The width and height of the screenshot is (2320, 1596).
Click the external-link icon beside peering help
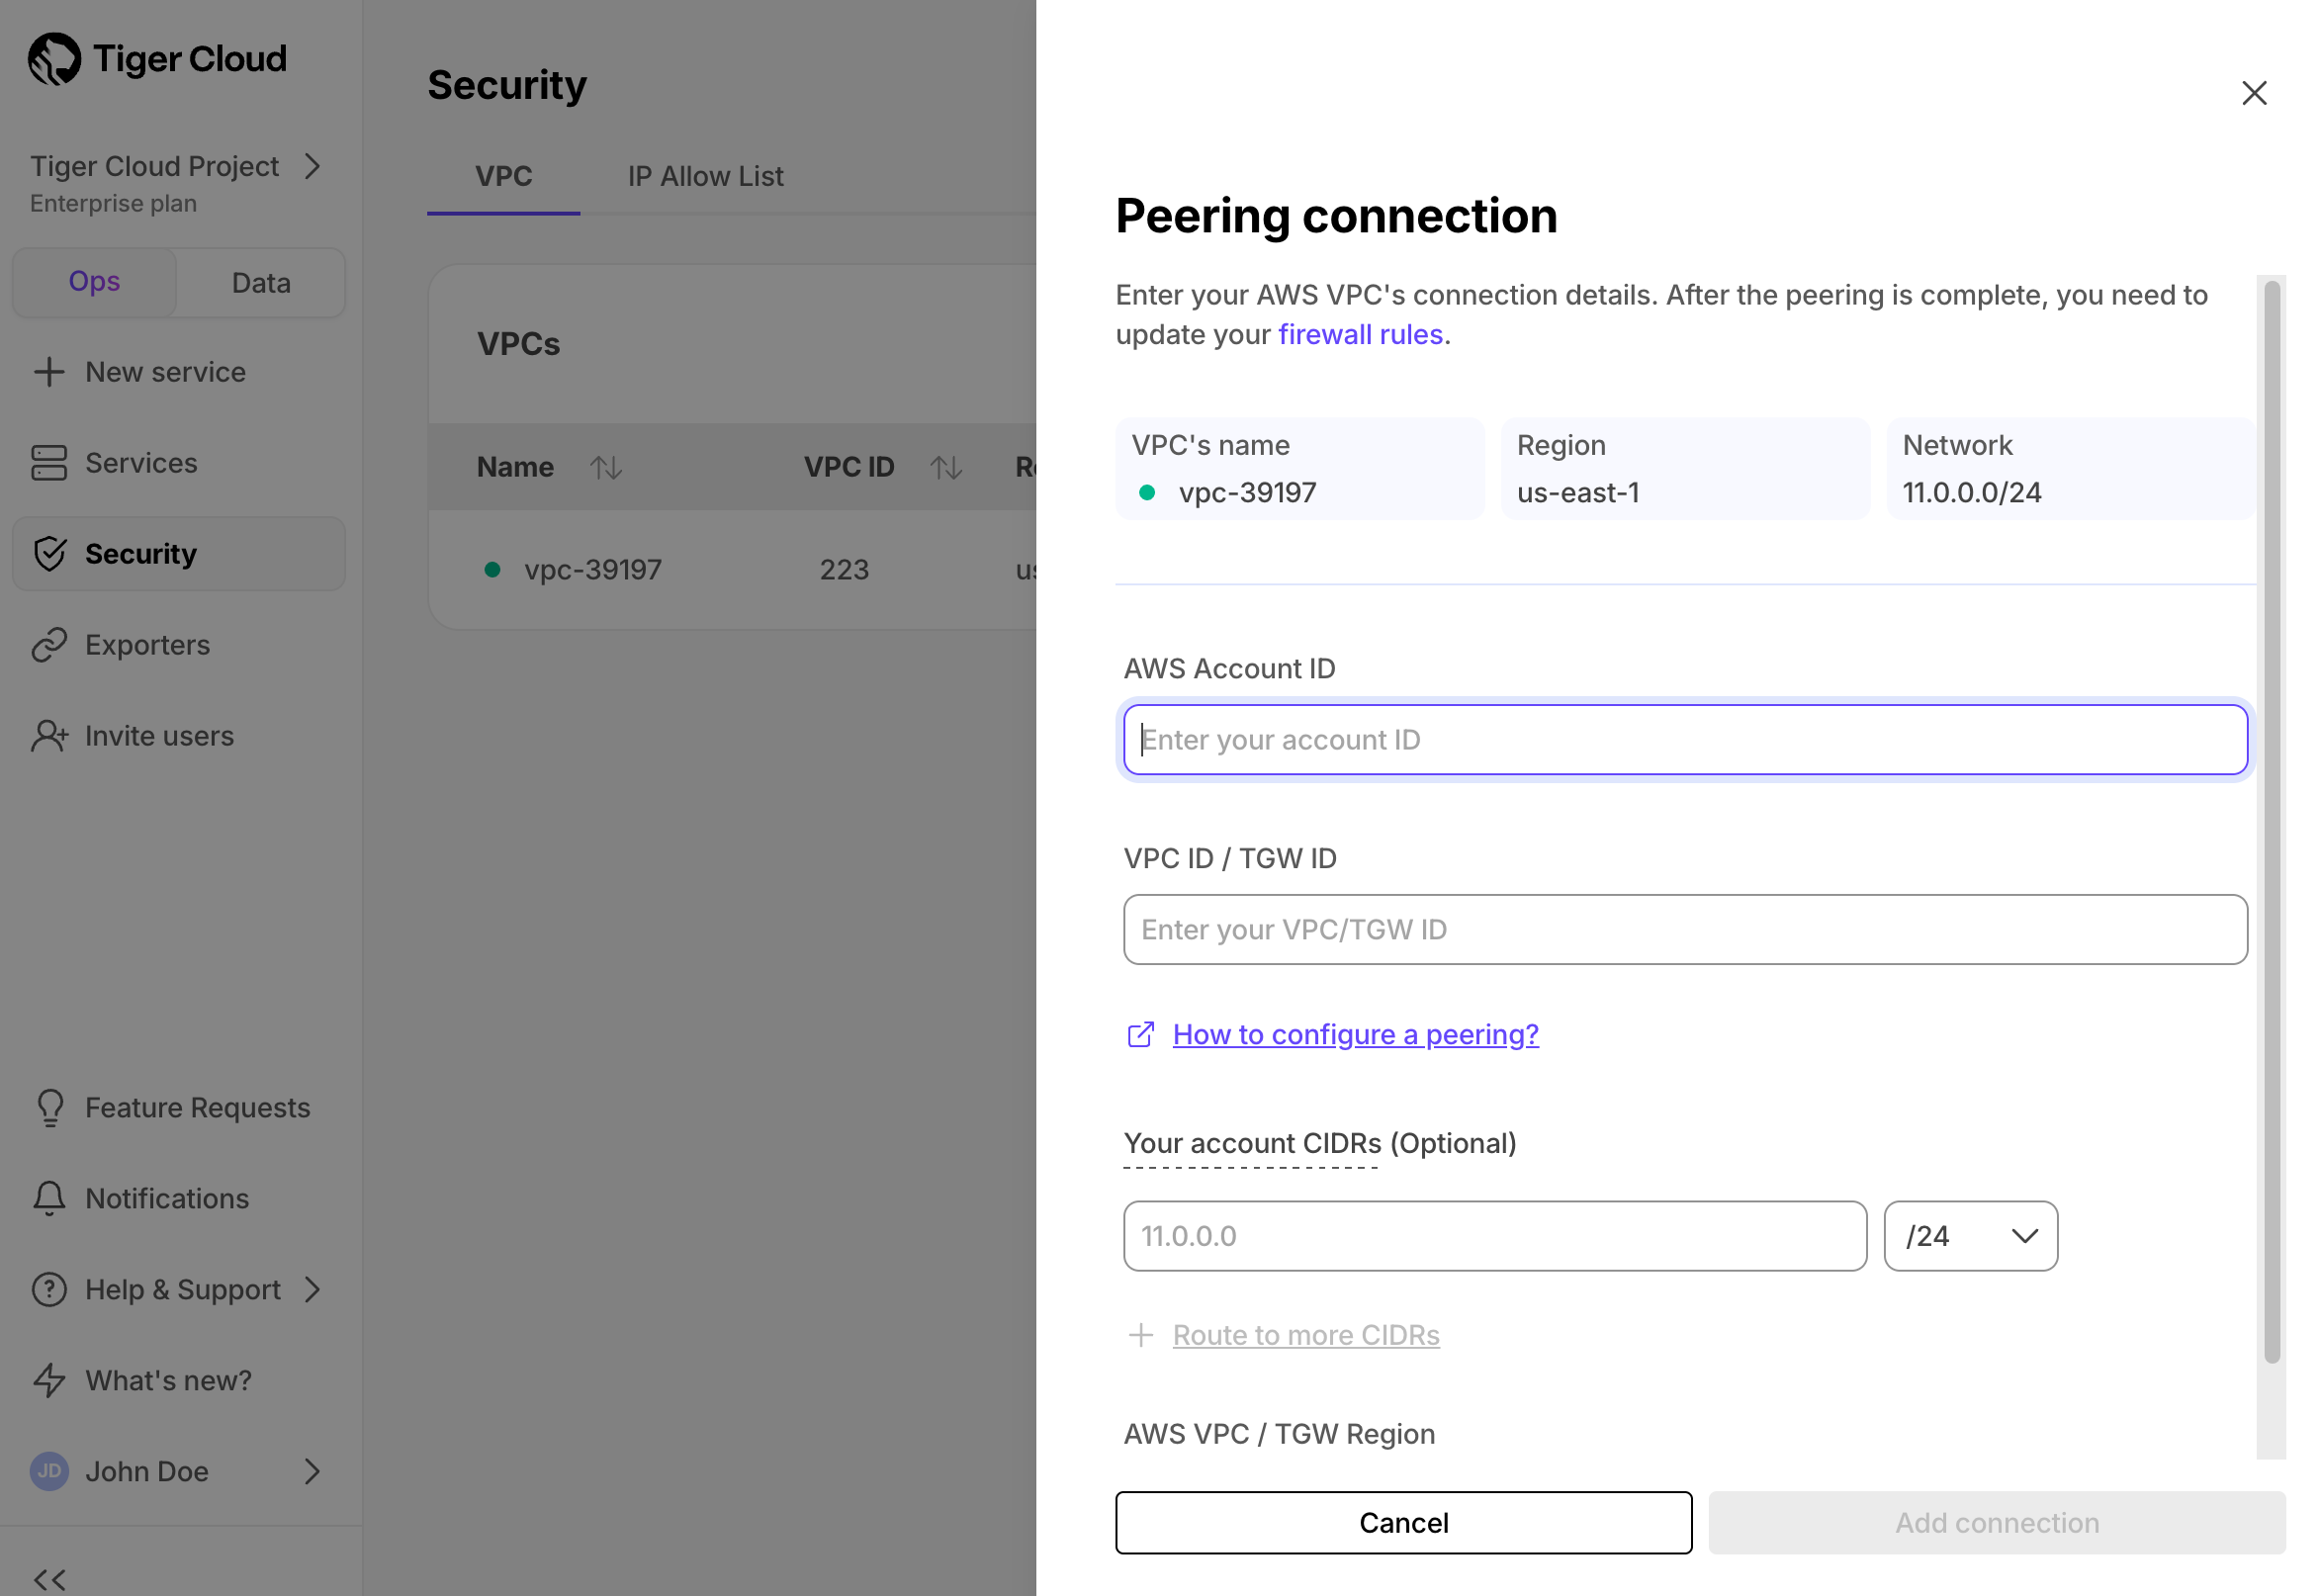coord(1141,1035)
